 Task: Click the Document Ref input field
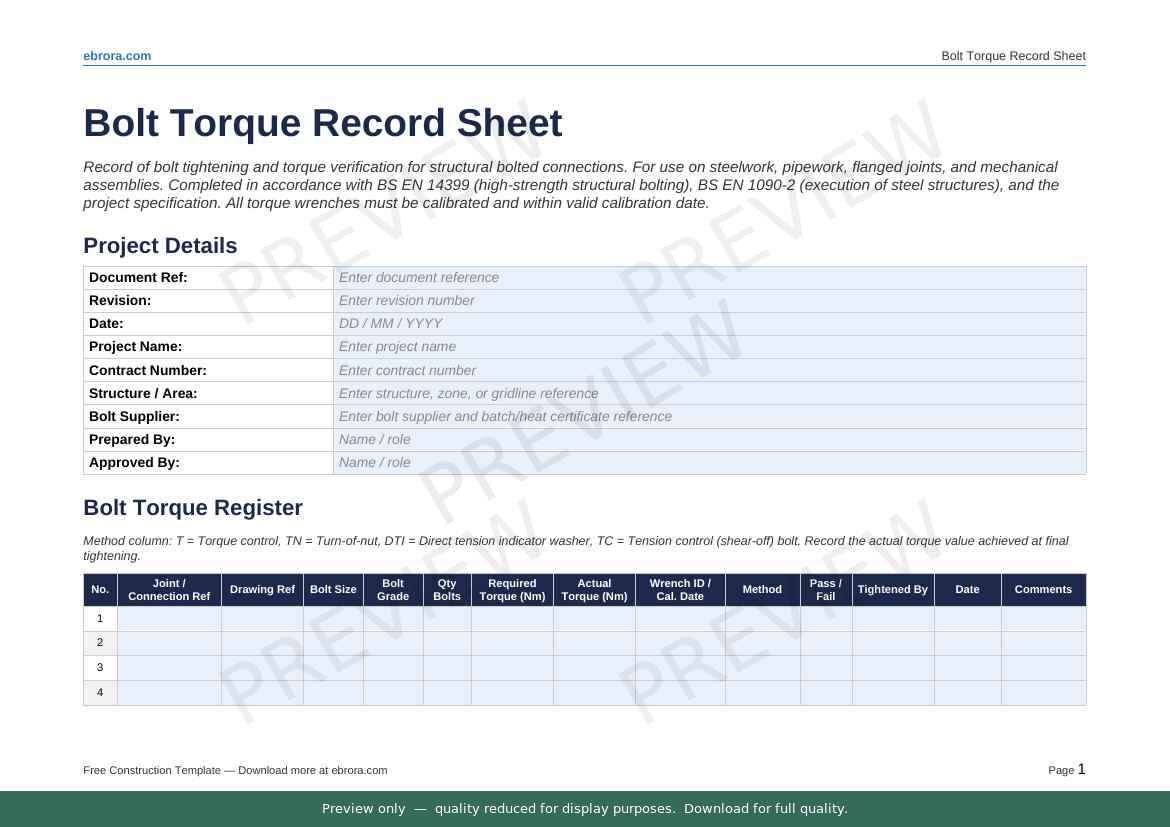pyautogui.click(x=709, y=278)
